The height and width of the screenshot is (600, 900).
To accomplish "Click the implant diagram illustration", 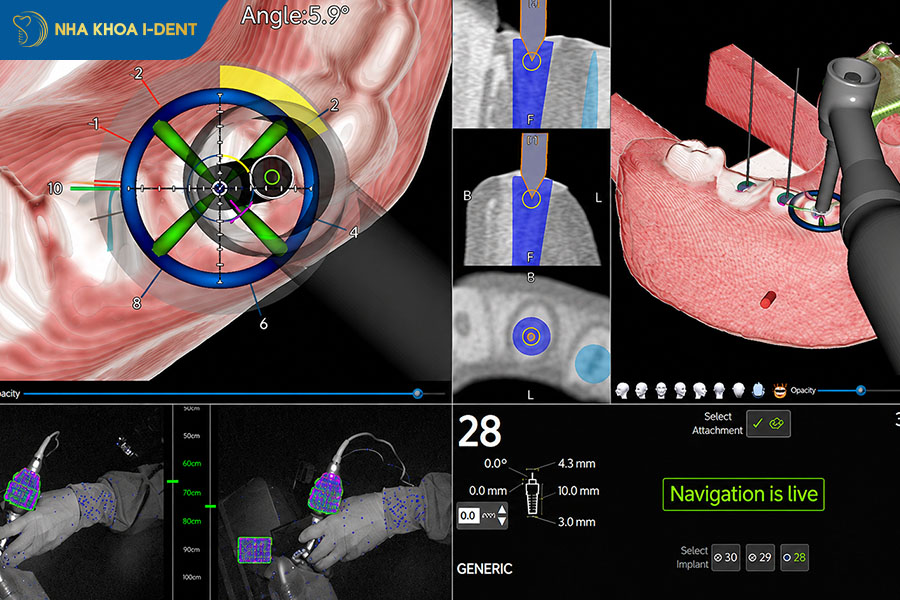I will pyautogui.click(x=532, y=493).
